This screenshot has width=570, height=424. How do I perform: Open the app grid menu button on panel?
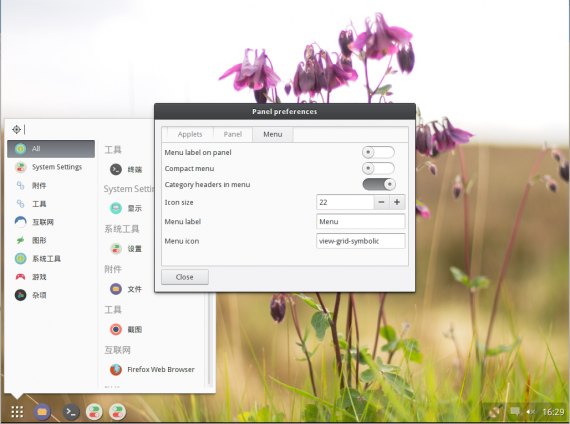(x=17, y=411)
